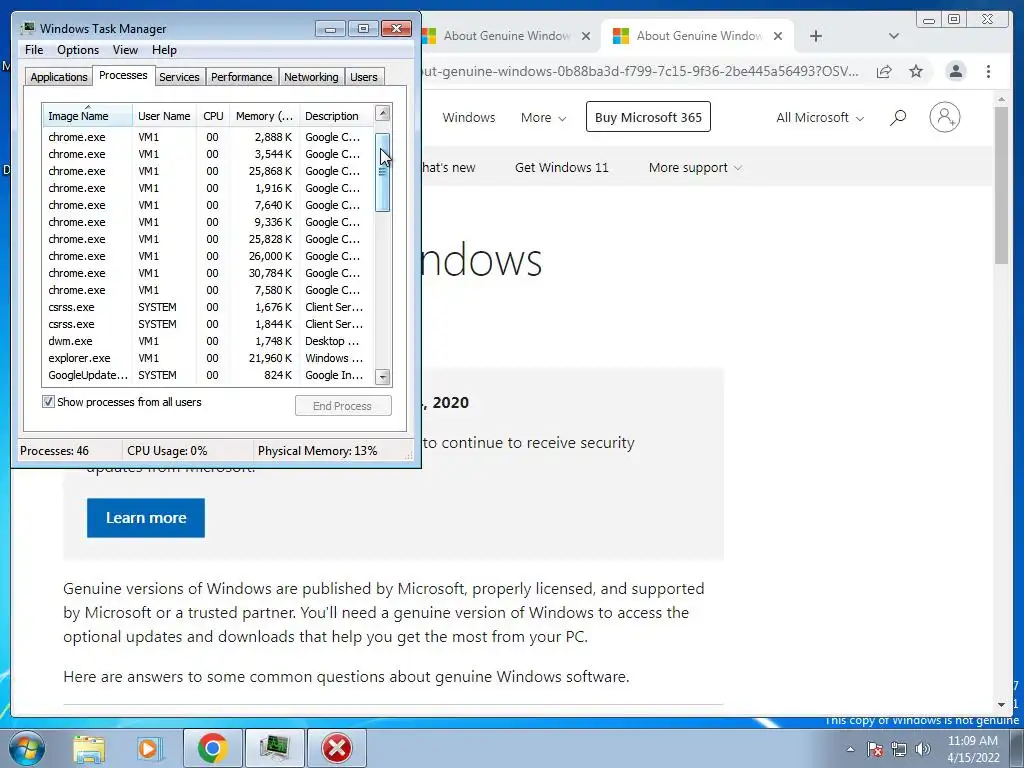The image size is (1024, 768).
Task: Expand the More support dropdown
Action: click(695, 168)
